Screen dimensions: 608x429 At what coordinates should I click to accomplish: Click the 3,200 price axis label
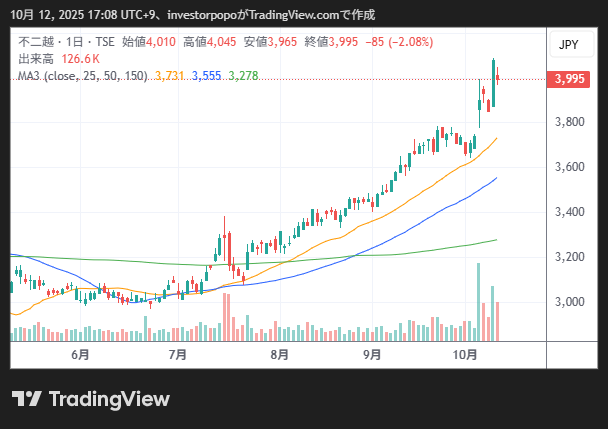click(569, 257)
